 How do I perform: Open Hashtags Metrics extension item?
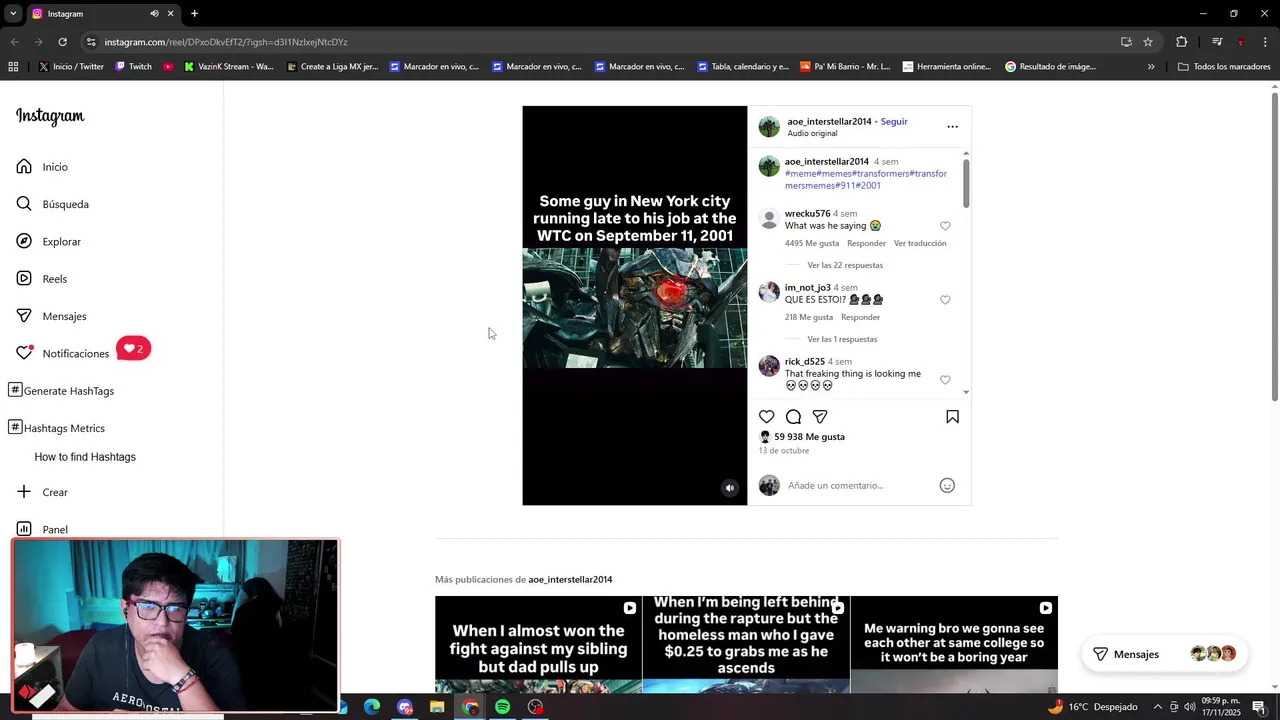pos(57,428)
